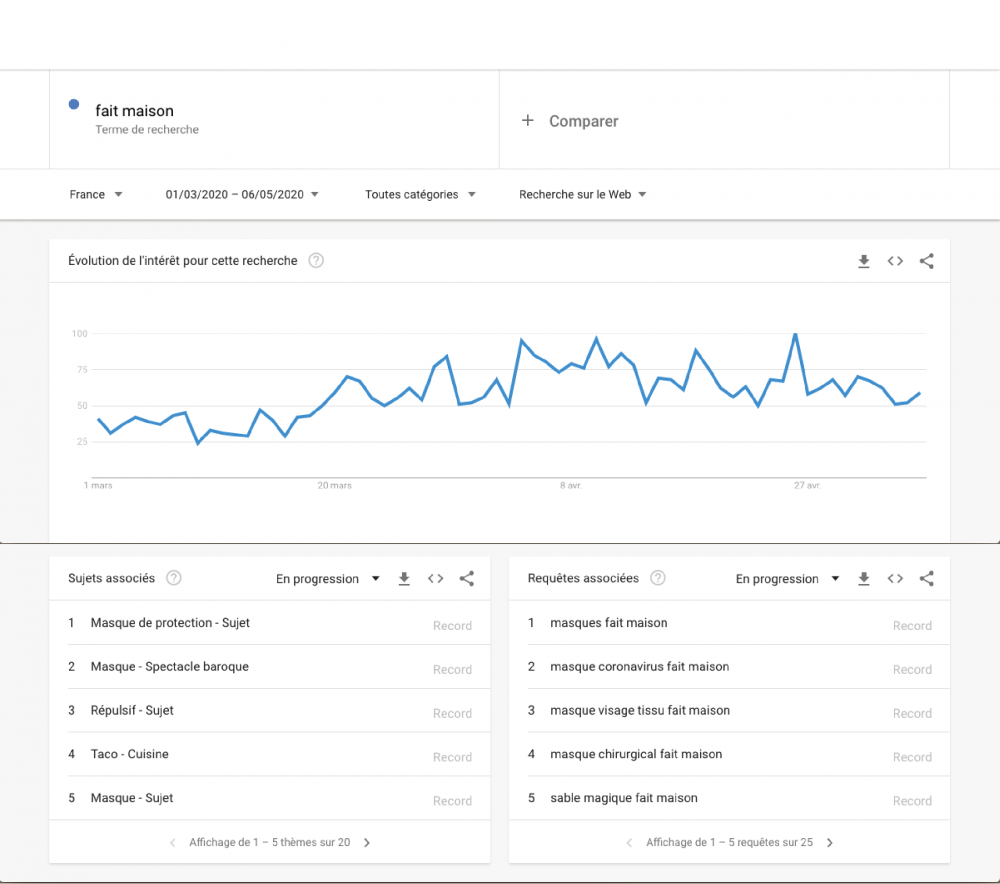Click the peak point of the trend line
The height and width of the screenshot is (884, 1000).
(795, 334)
